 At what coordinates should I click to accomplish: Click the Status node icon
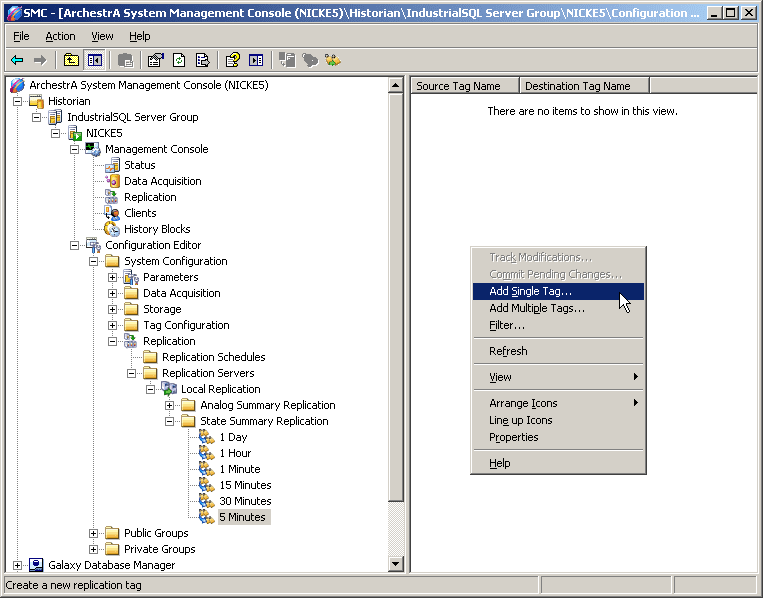tap(112, 165)
